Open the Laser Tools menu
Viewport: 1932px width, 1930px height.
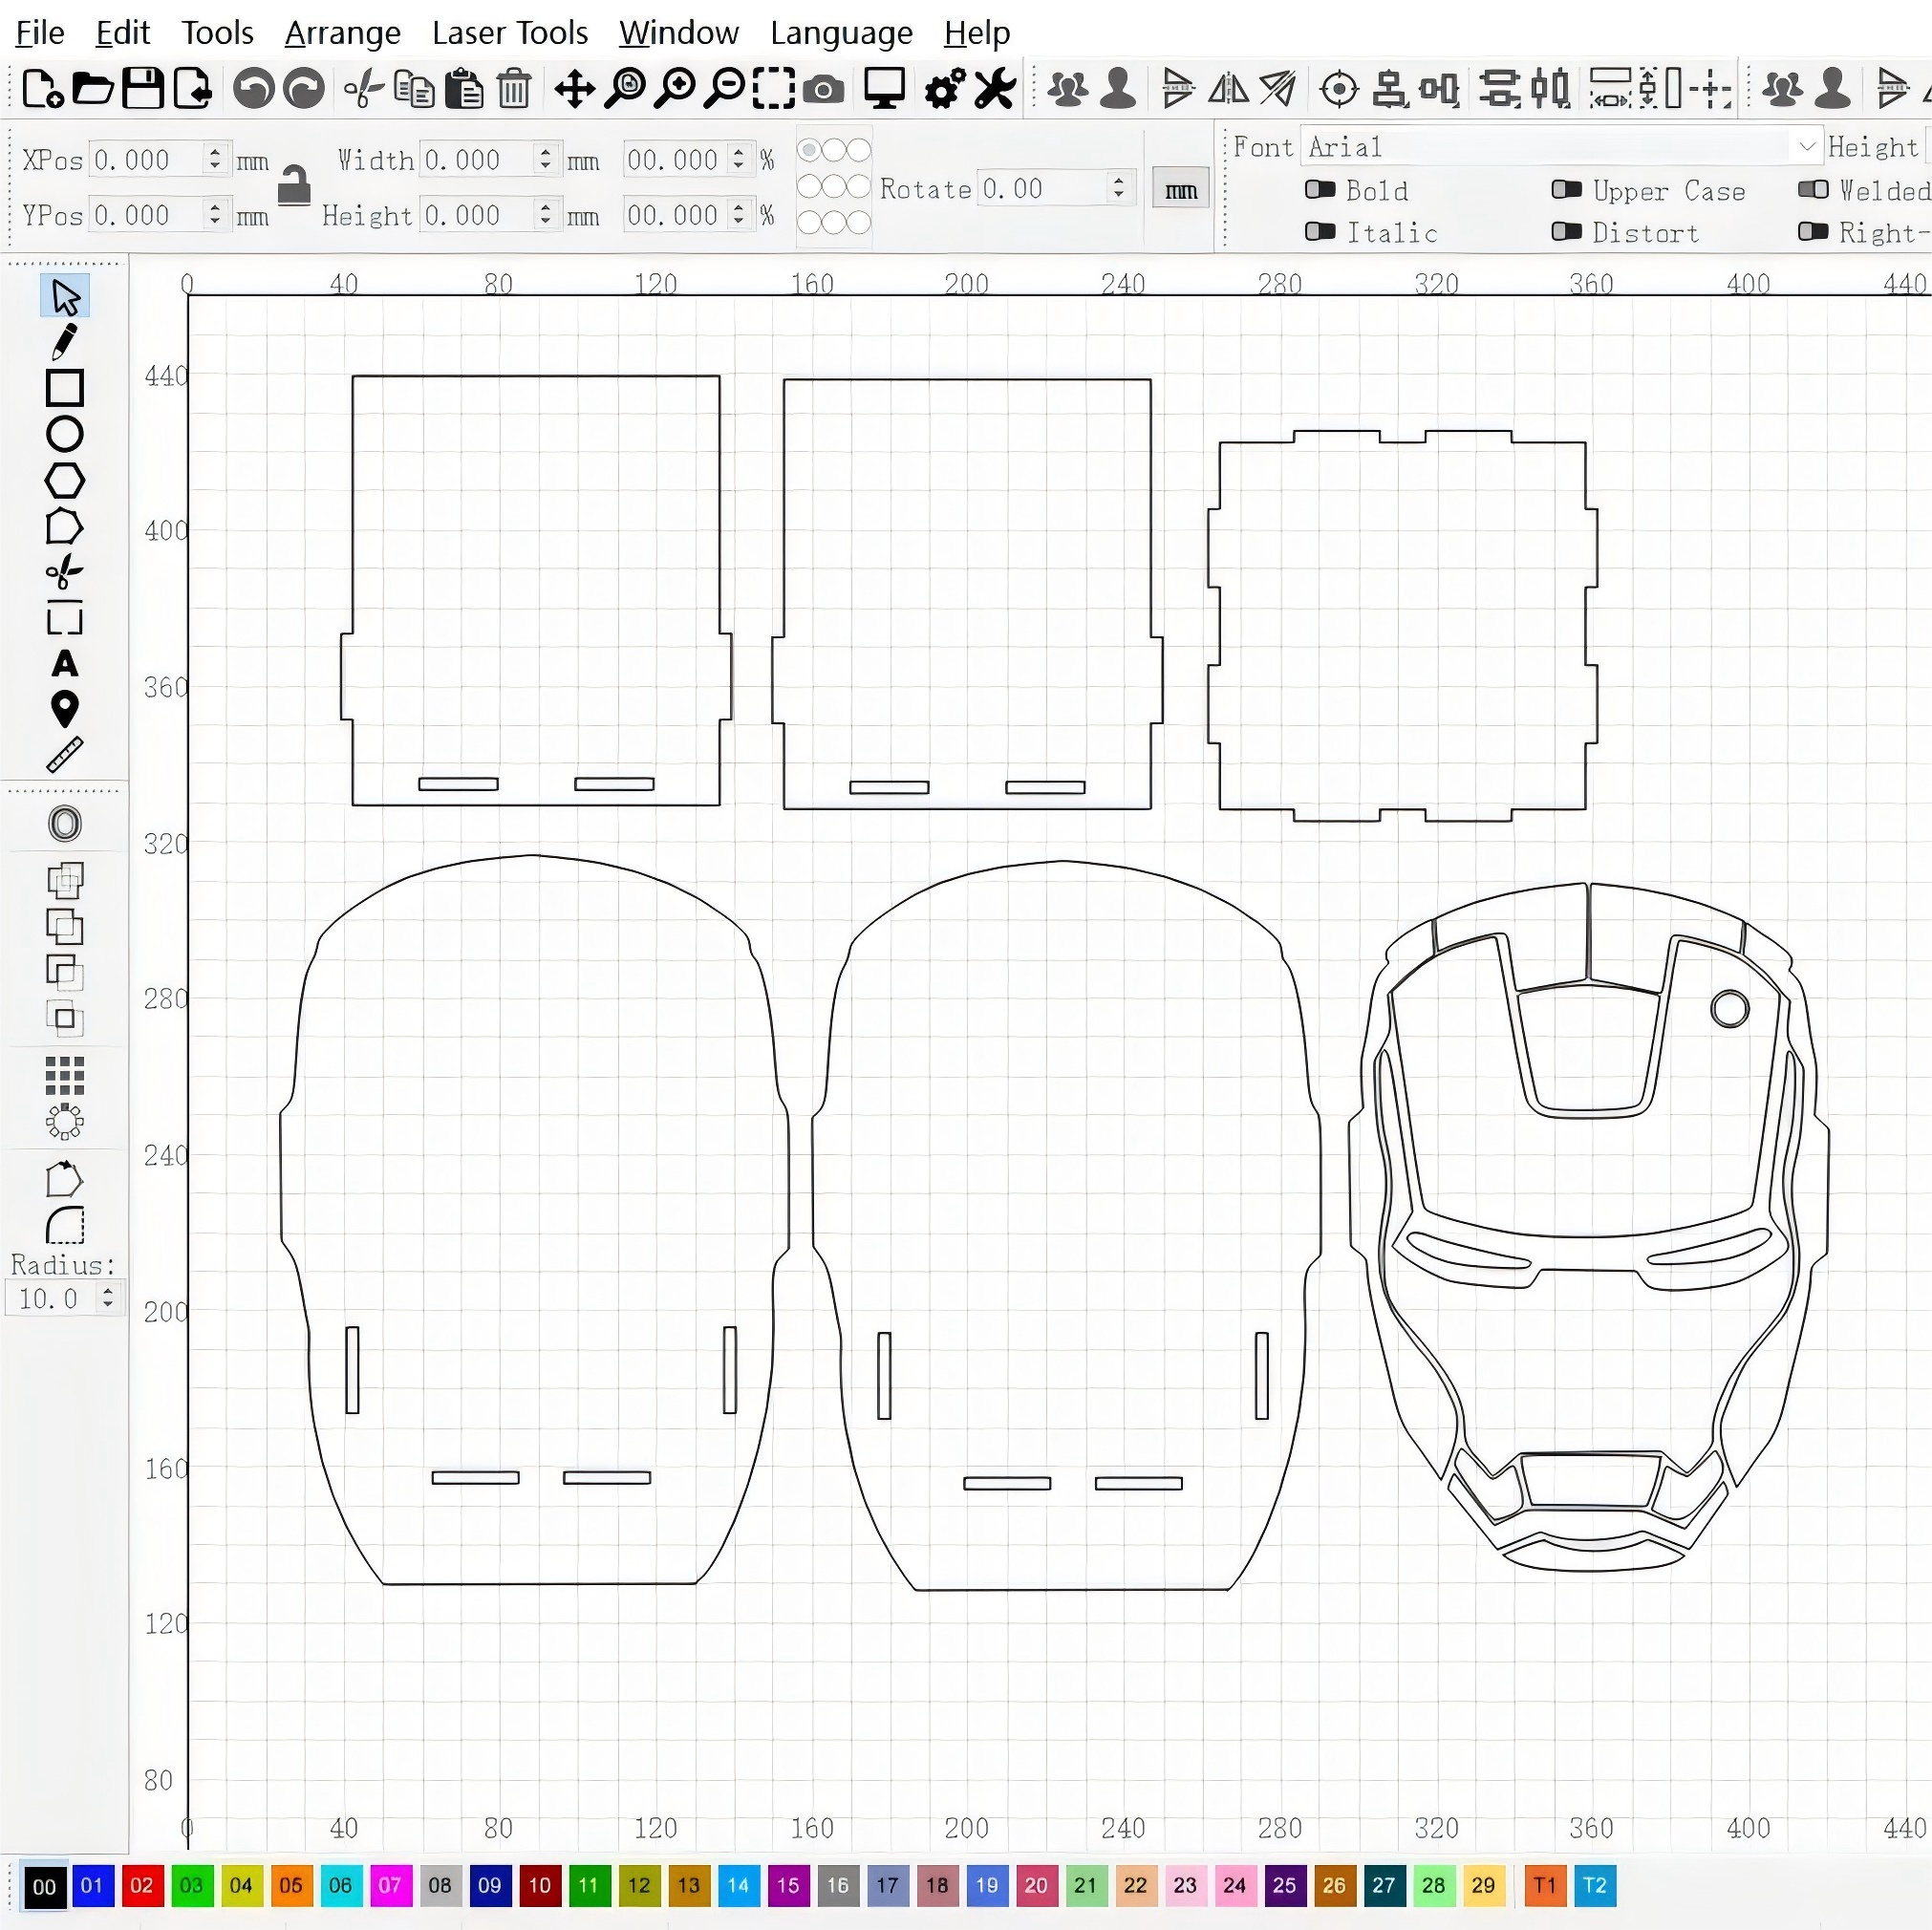click(510, 33)
